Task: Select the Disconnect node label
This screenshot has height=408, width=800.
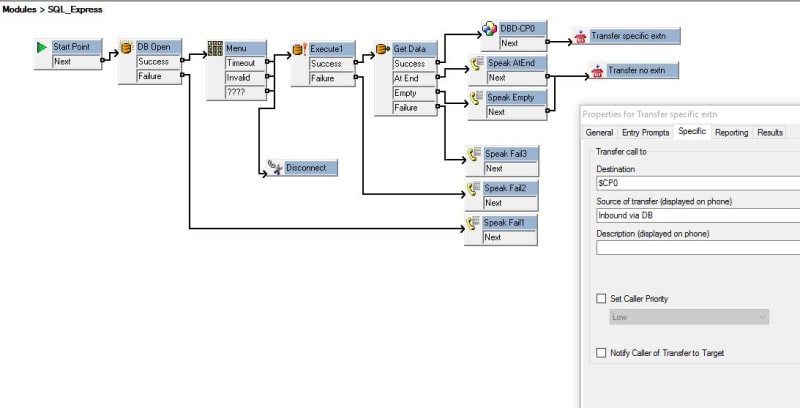Action: [311, 168]
